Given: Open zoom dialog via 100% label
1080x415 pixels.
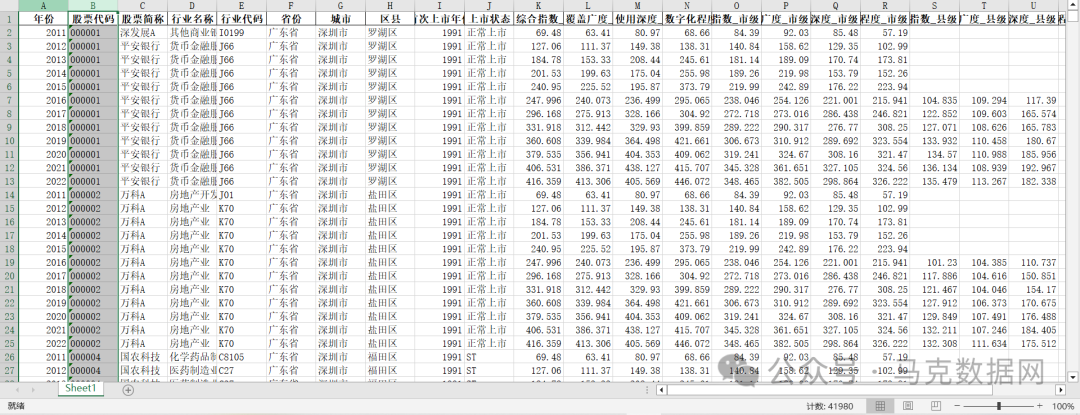Looking at the screenshot, I should [1063, 406].
